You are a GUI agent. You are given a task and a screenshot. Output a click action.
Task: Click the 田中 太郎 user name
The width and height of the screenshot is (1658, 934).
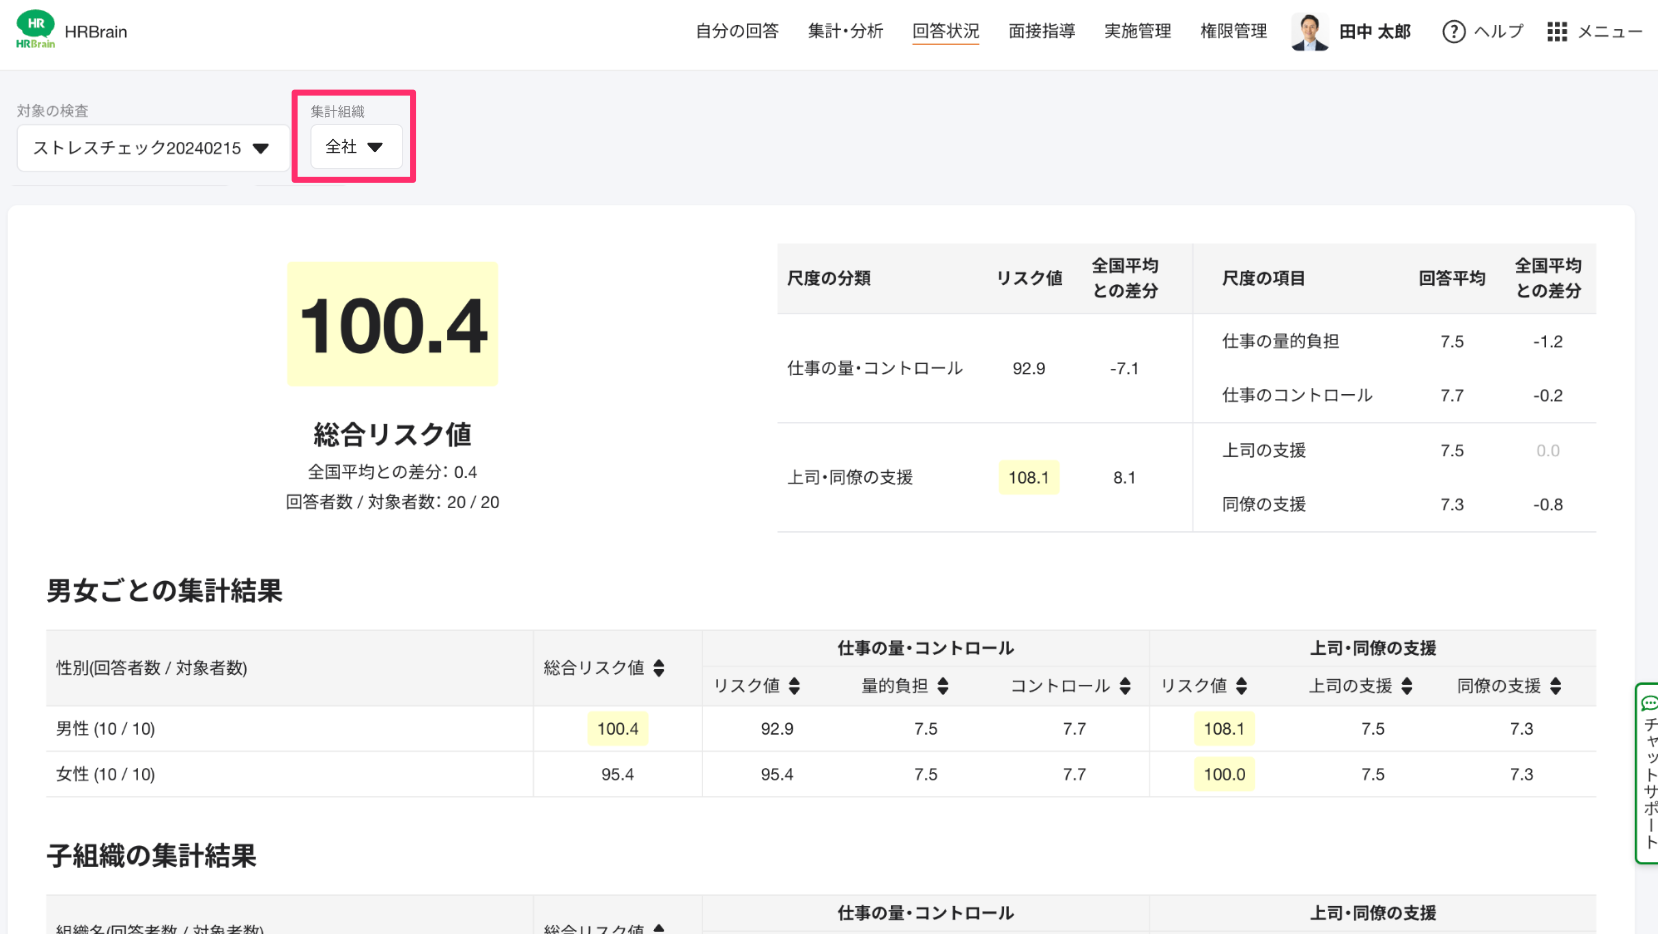tap(1375, 32)
